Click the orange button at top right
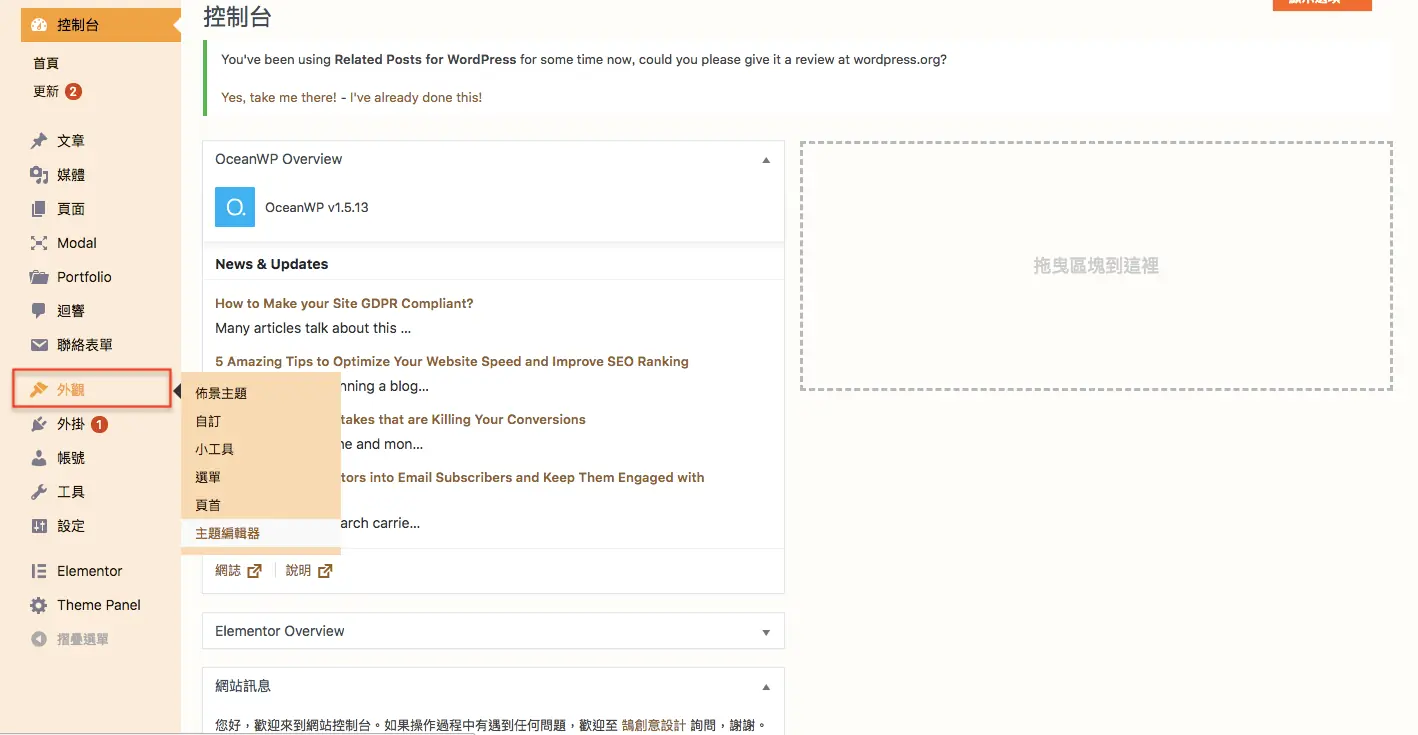This screenshot has height=735, width=1418. 1322,5
